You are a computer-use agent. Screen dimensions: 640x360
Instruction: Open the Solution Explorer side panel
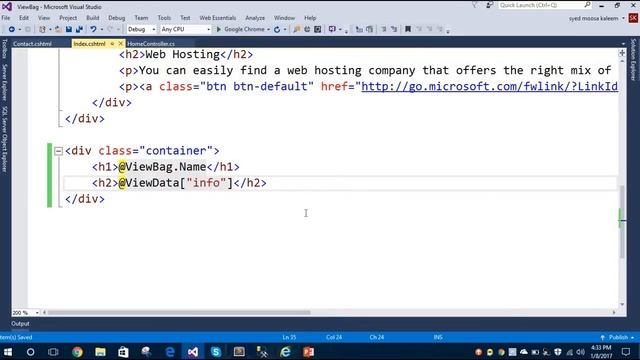(x=633, y=60)
